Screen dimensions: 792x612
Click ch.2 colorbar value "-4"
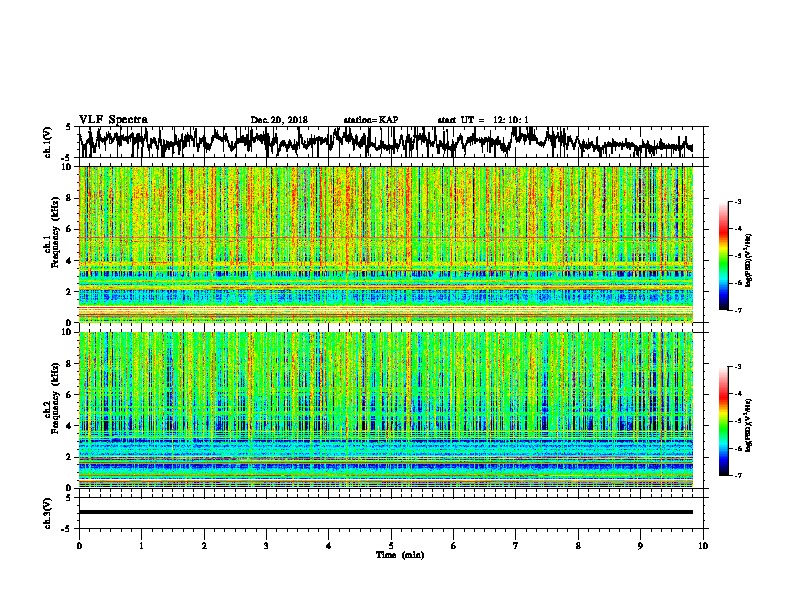coord(738,394)
